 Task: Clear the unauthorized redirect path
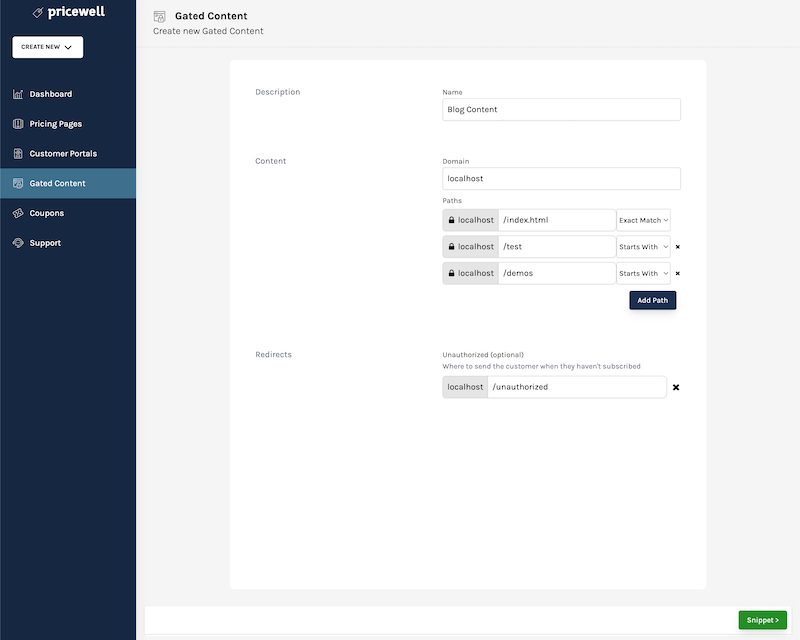676,387
